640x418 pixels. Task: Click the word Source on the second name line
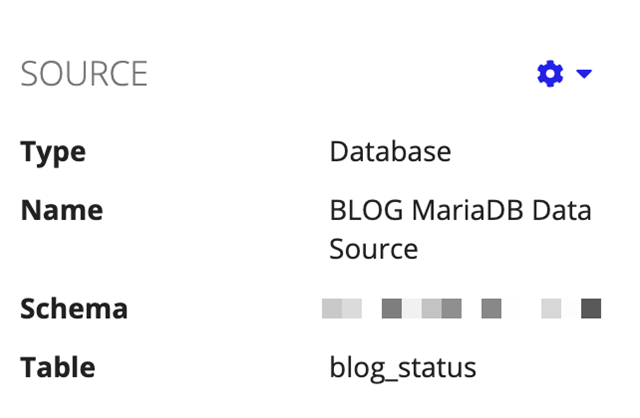point(373,248)
